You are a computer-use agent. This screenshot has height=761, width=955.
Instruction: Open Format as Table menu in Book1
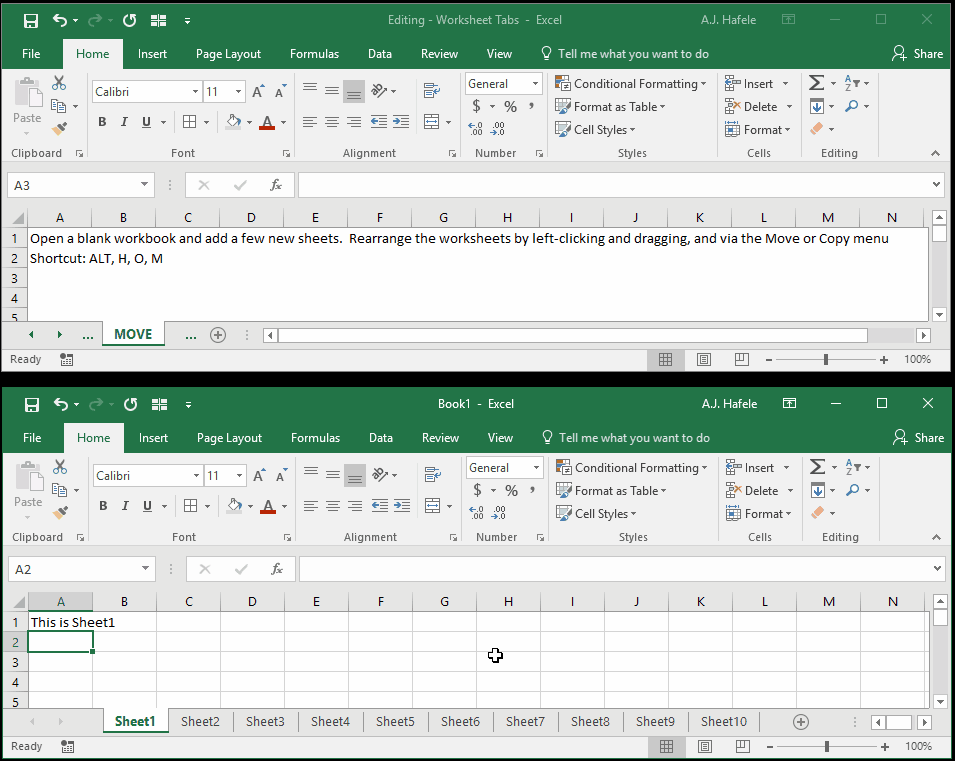[611, 491]
